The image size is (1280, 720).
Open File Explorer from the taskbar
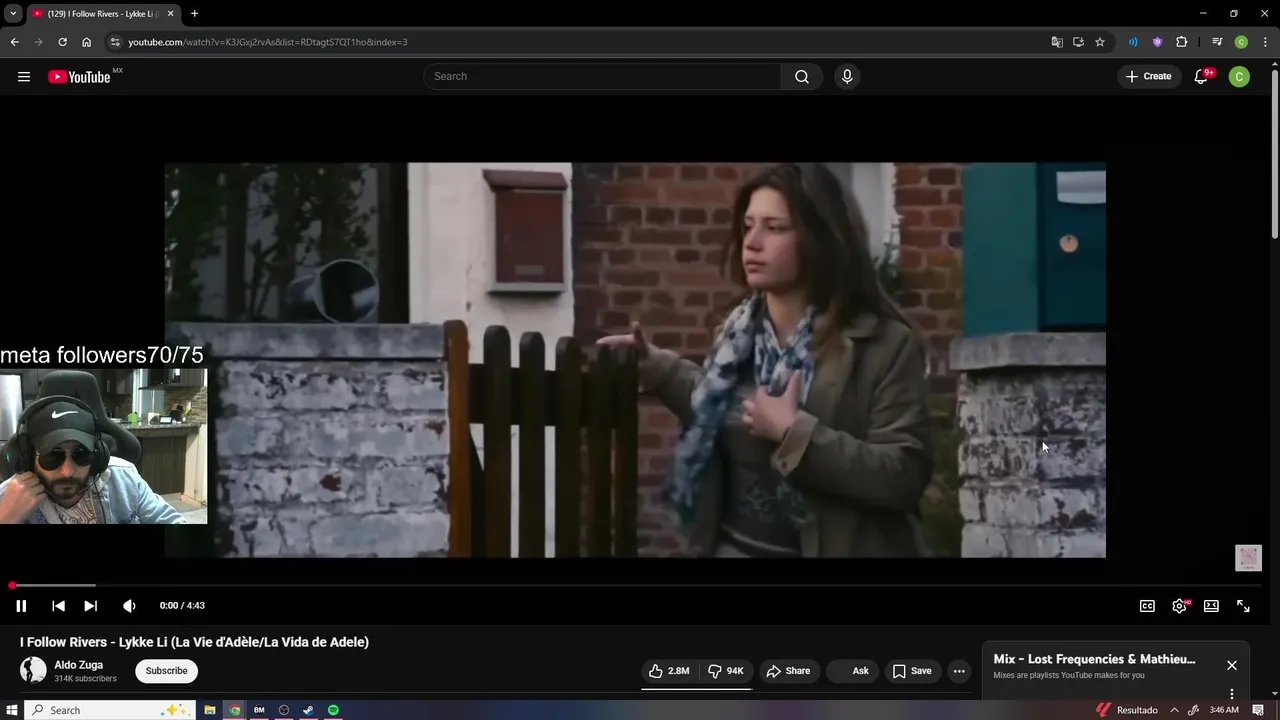tap(210, 710)
